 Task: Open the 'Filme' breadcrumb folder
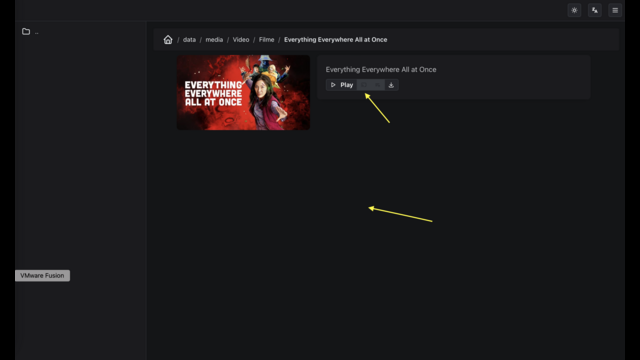[267, 40]
